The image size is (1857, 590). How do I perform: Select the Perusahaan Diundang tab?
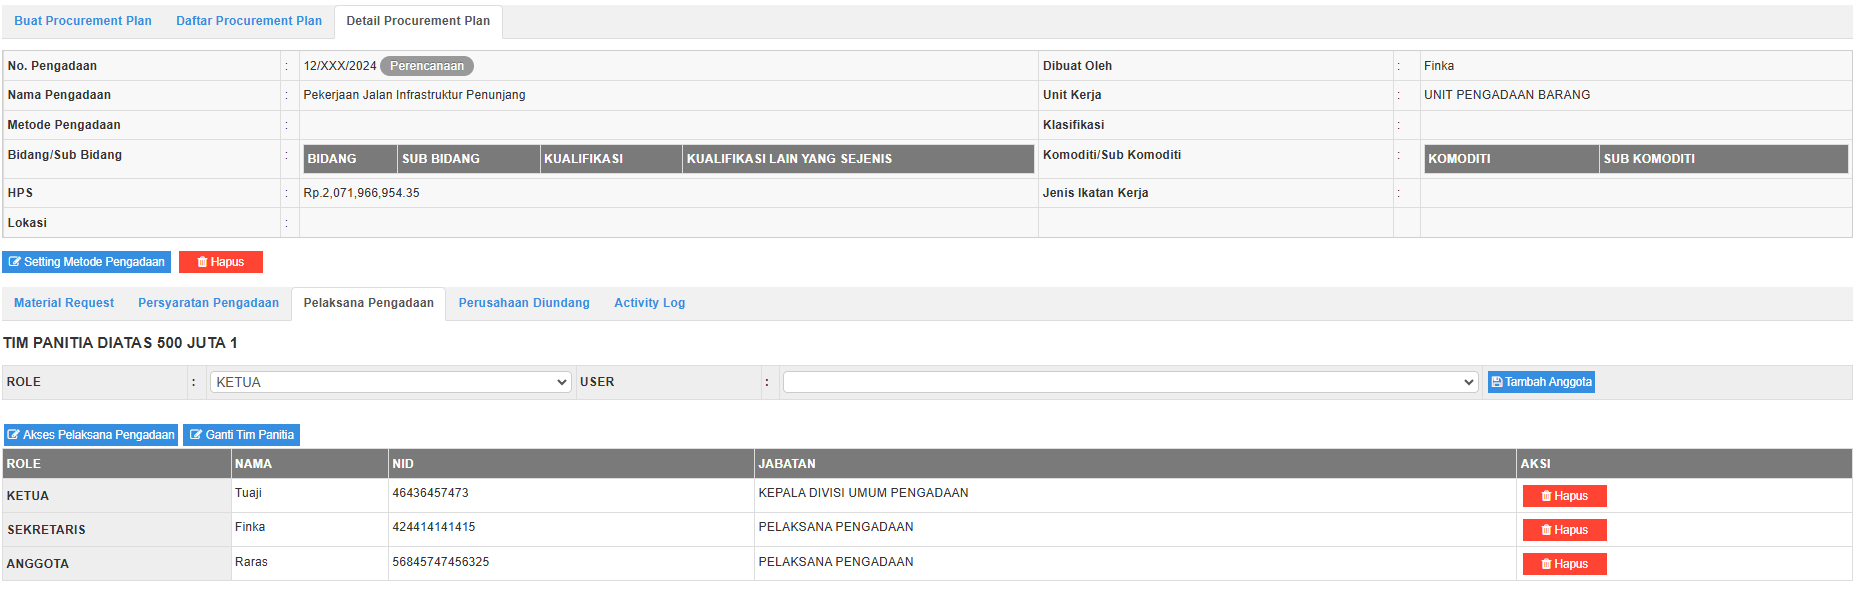pos(524,303)
